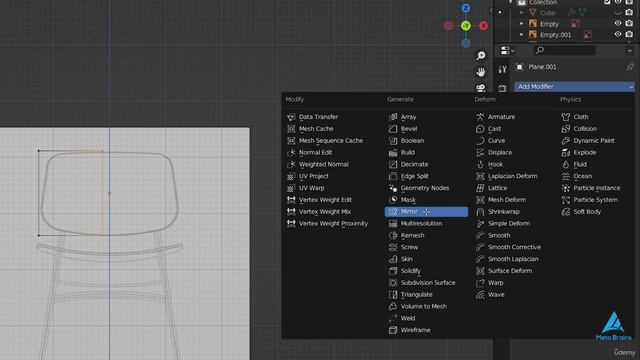Click the viewport zoom magnifier icon

click(x=481, y=56)
